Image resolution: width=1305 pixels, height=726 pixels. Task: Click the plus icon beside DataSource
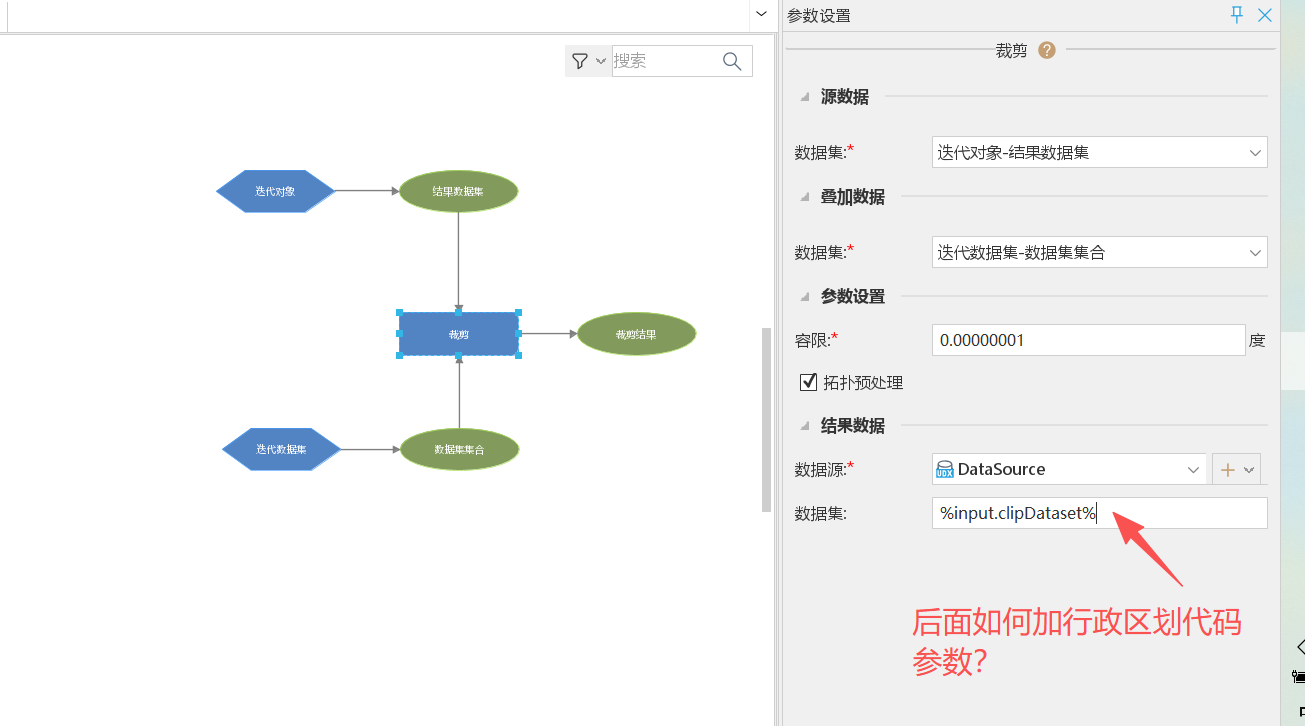tap(1227, 469)
